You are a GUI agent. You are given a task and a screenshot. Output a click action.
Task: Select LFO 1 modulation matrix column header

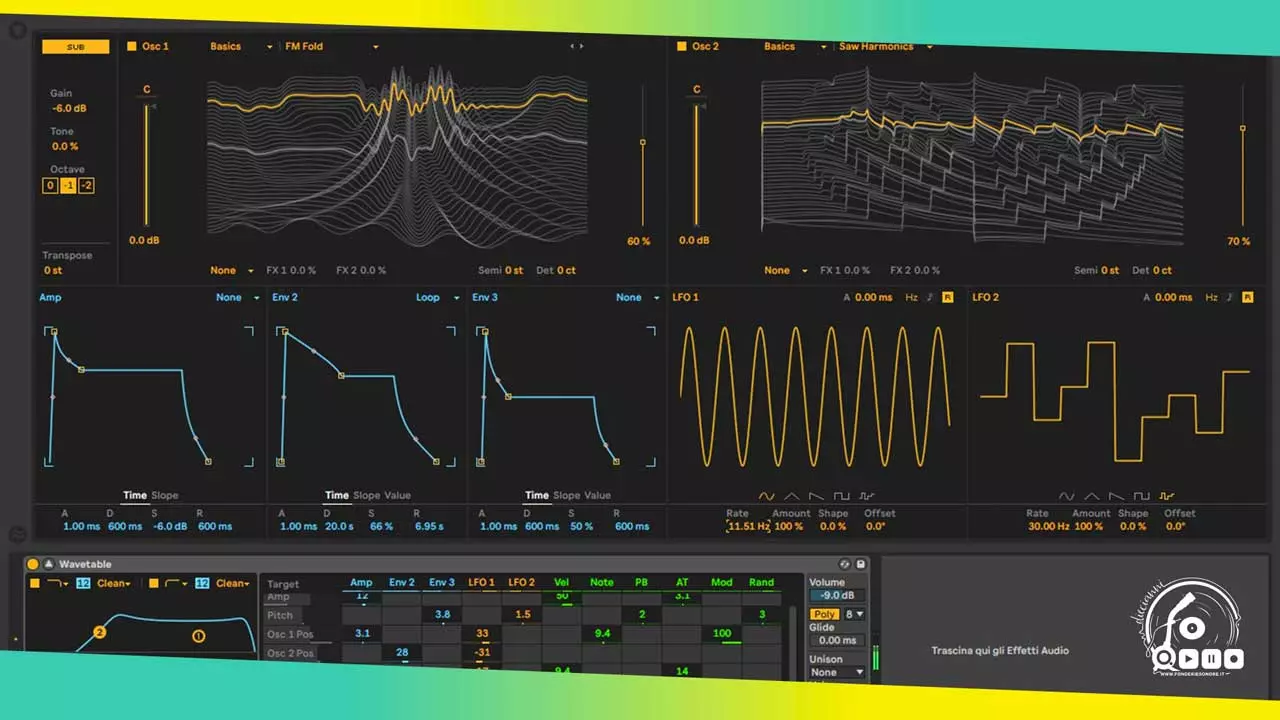pos(481,582)
